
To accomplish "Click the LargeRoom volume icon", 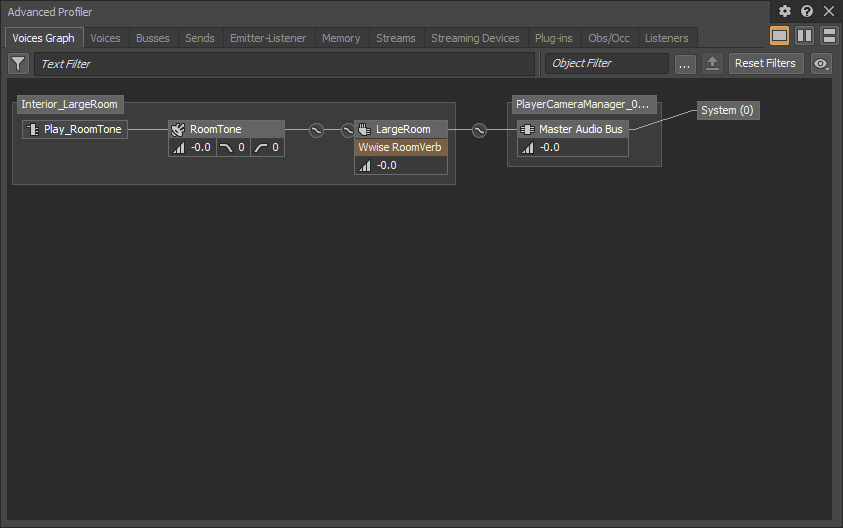I will coord(365,166).
